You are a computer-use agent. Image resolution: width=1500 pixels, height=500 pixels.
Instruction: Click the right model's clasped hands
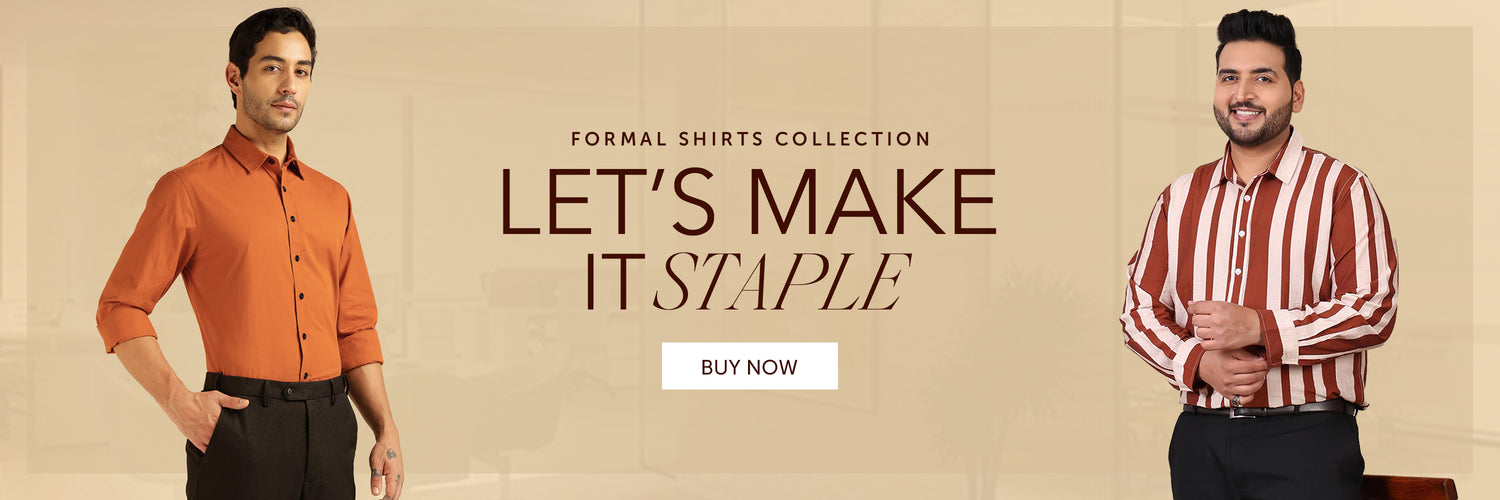[1231, 351]
